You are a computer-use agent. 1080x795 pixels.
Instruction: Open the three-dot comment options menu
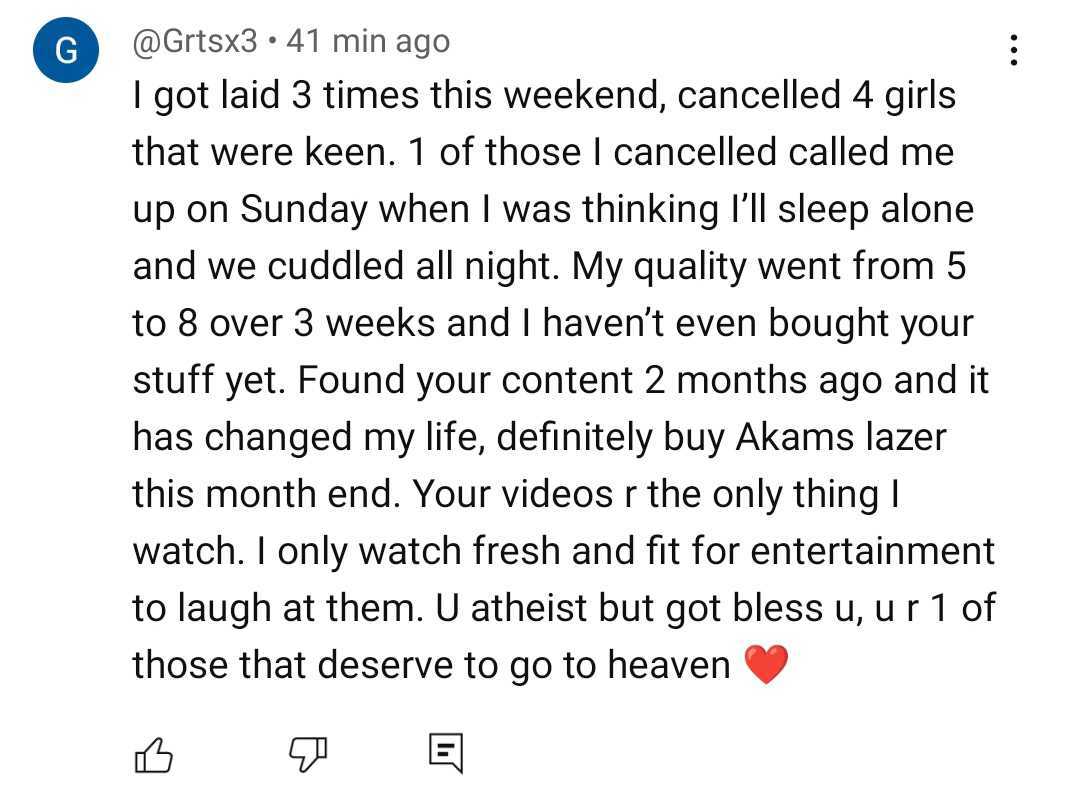click(1014, 50)
